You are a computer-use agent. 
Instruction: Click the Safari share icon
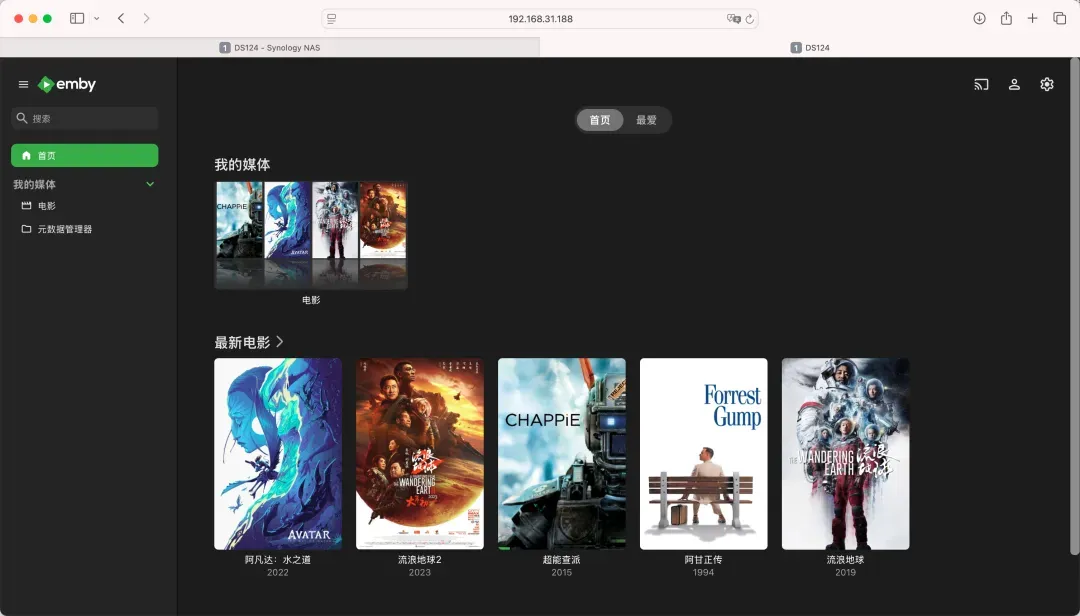(x=1006, y=19)
